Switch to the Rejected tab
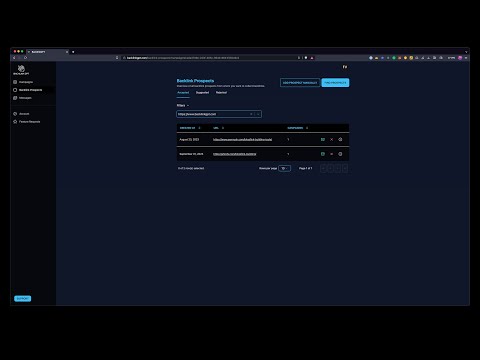 221,93
